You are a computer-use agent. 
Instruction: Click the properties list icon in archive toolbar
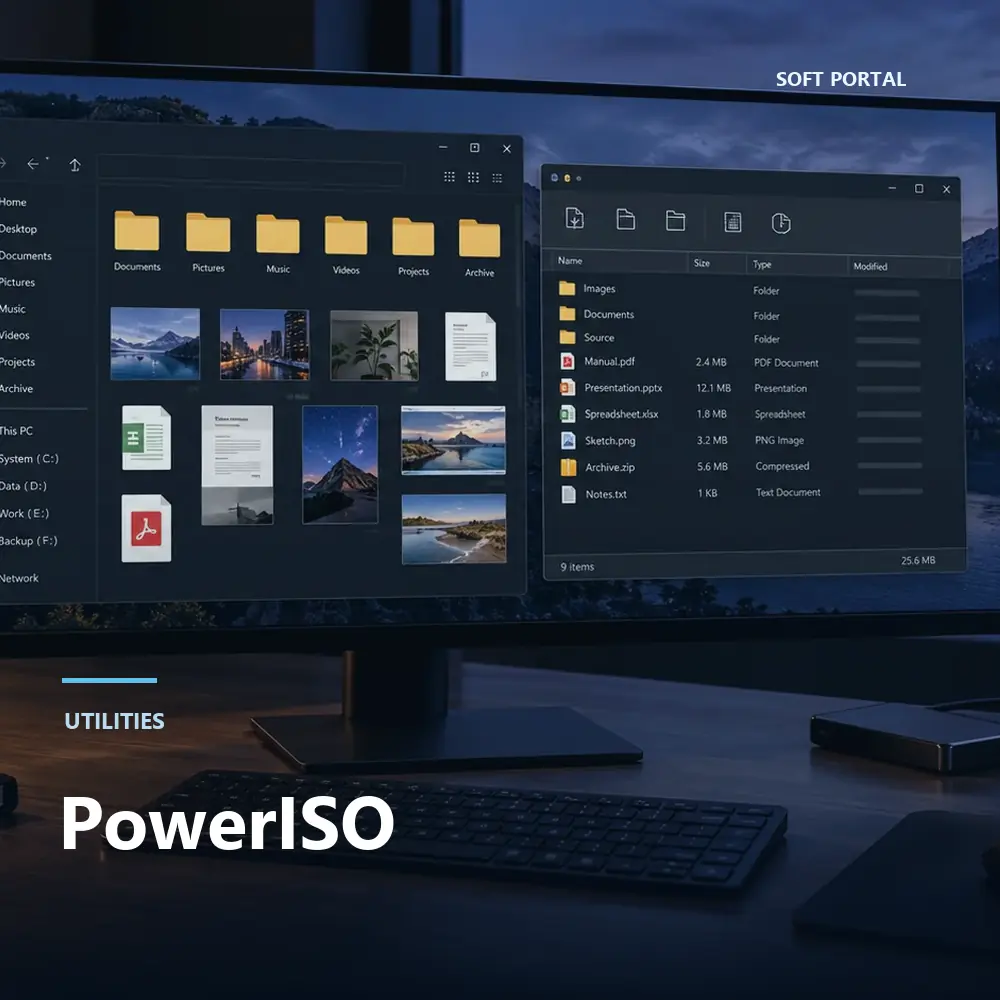pyautogui.click(x=733, y=222)
